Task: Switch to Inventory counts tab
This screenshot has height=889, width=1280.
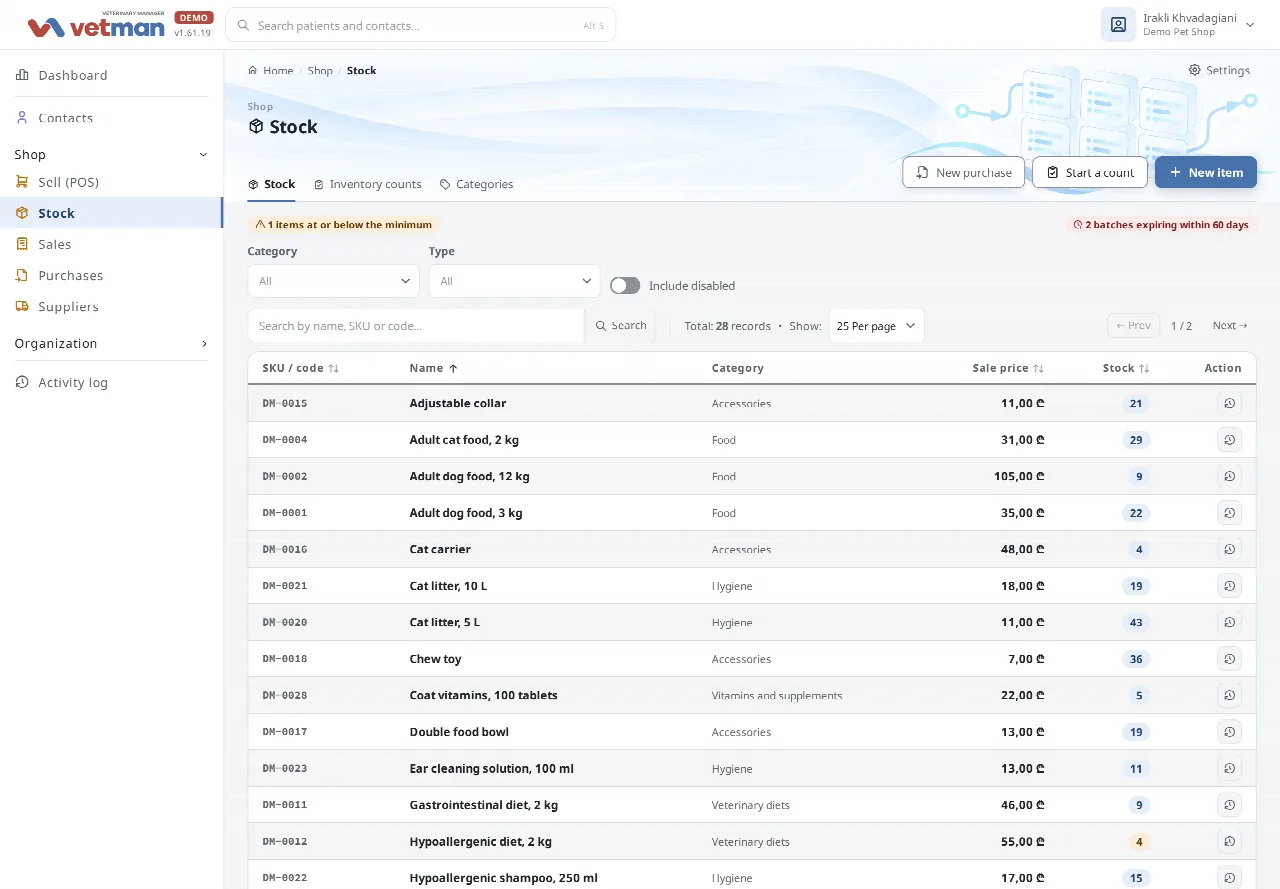Action: [x=367, y=184]
